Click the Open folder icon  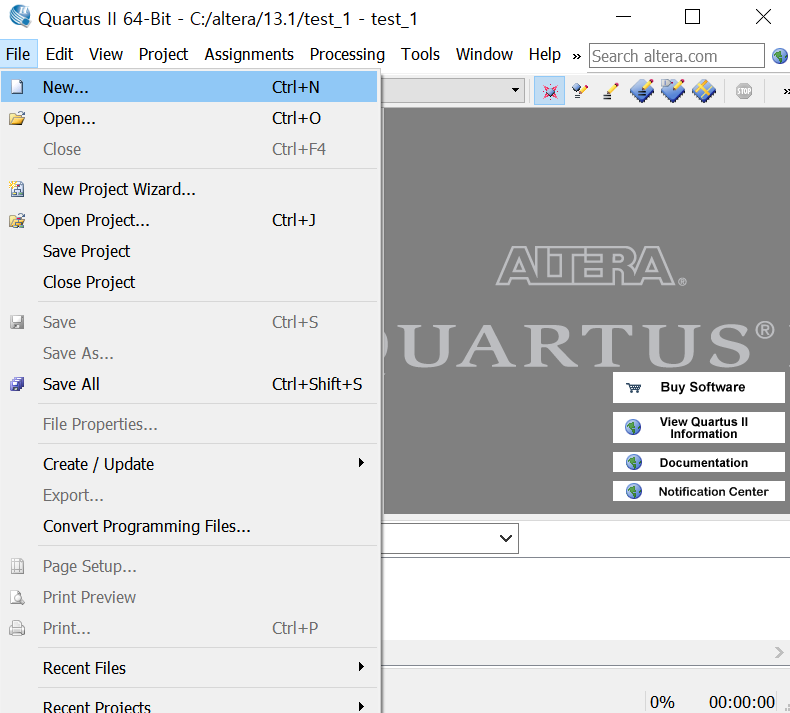[17, 118]
